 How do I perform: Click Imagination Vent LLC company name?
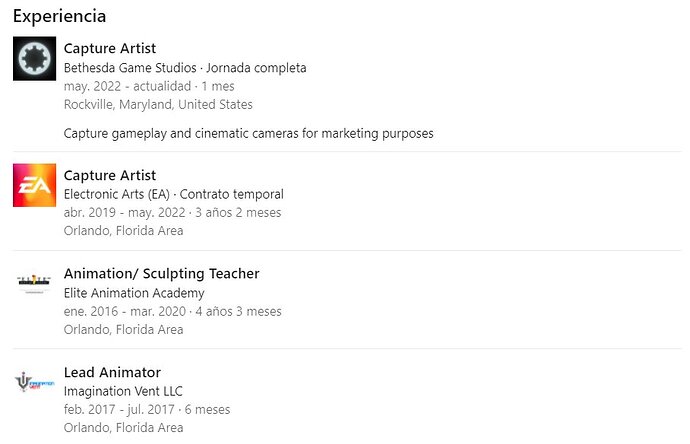point(123,391)
